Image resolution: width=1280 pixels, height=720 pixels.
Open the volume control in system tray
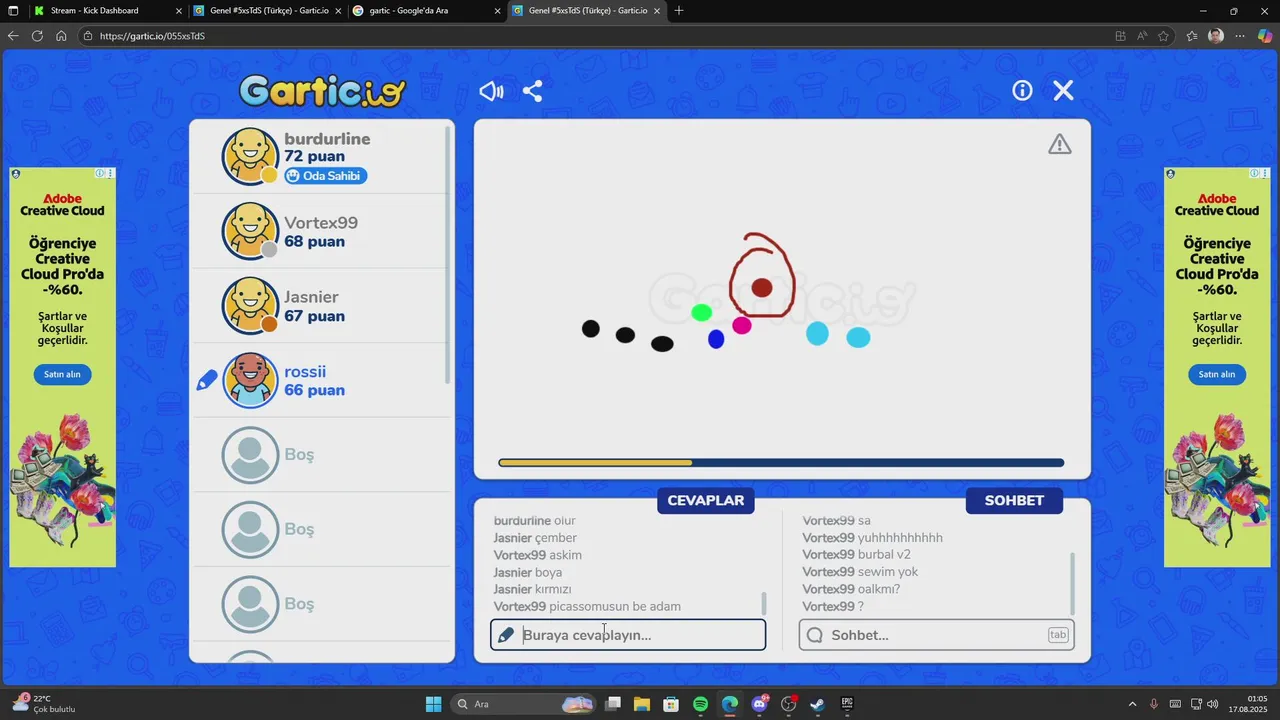pos(1213,704)
